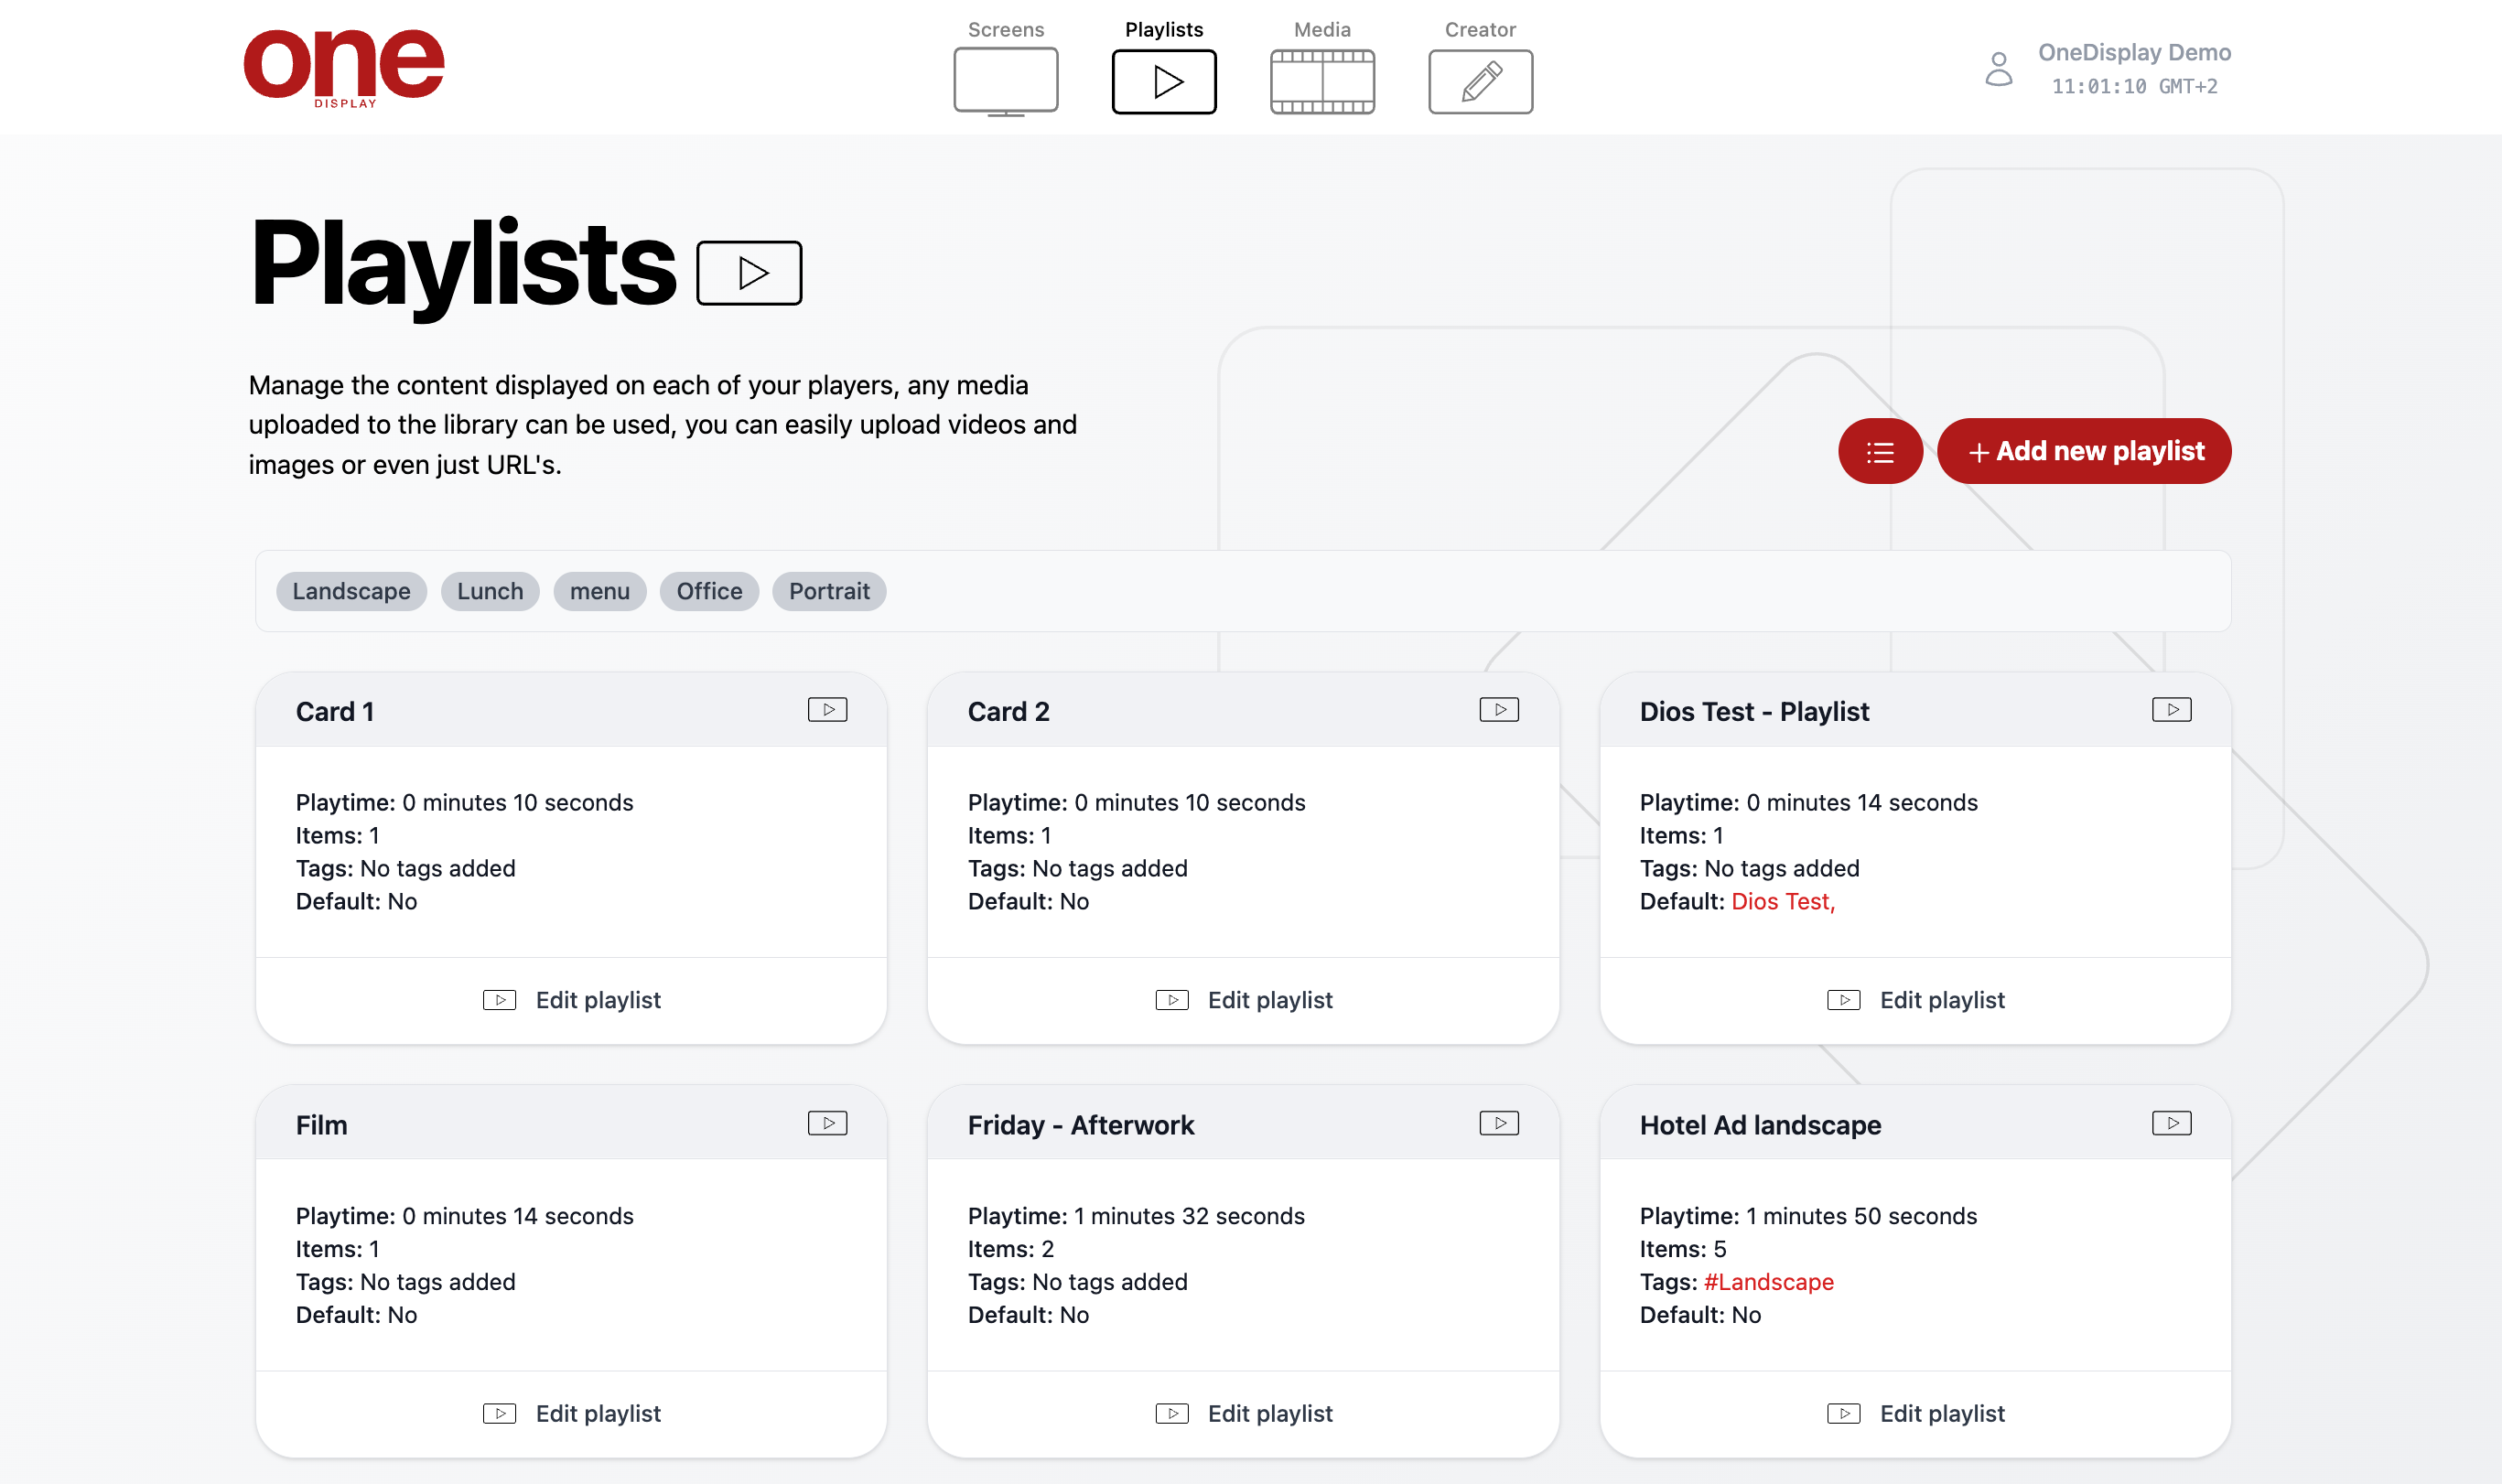This screenshot has width=2502, height=1484.
Task: Click the play icon on Hotel Ad landscape header
Action: 2171,1124
